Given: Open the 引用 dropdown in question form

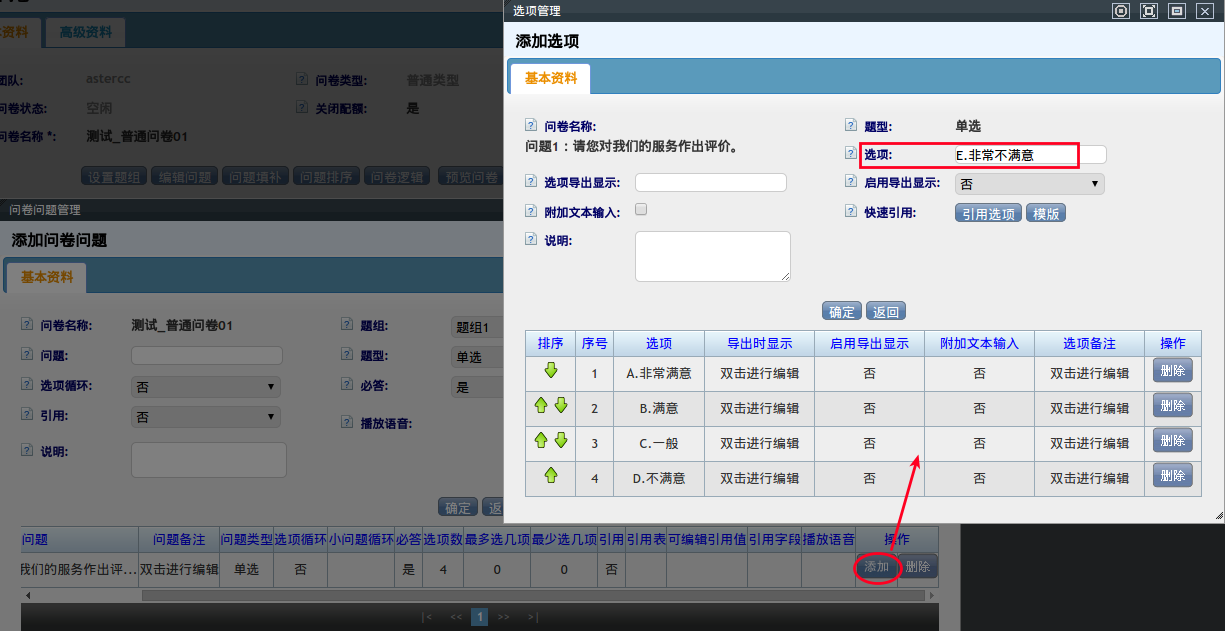Looking at the screenshot, I should click(x=206, y=417).
